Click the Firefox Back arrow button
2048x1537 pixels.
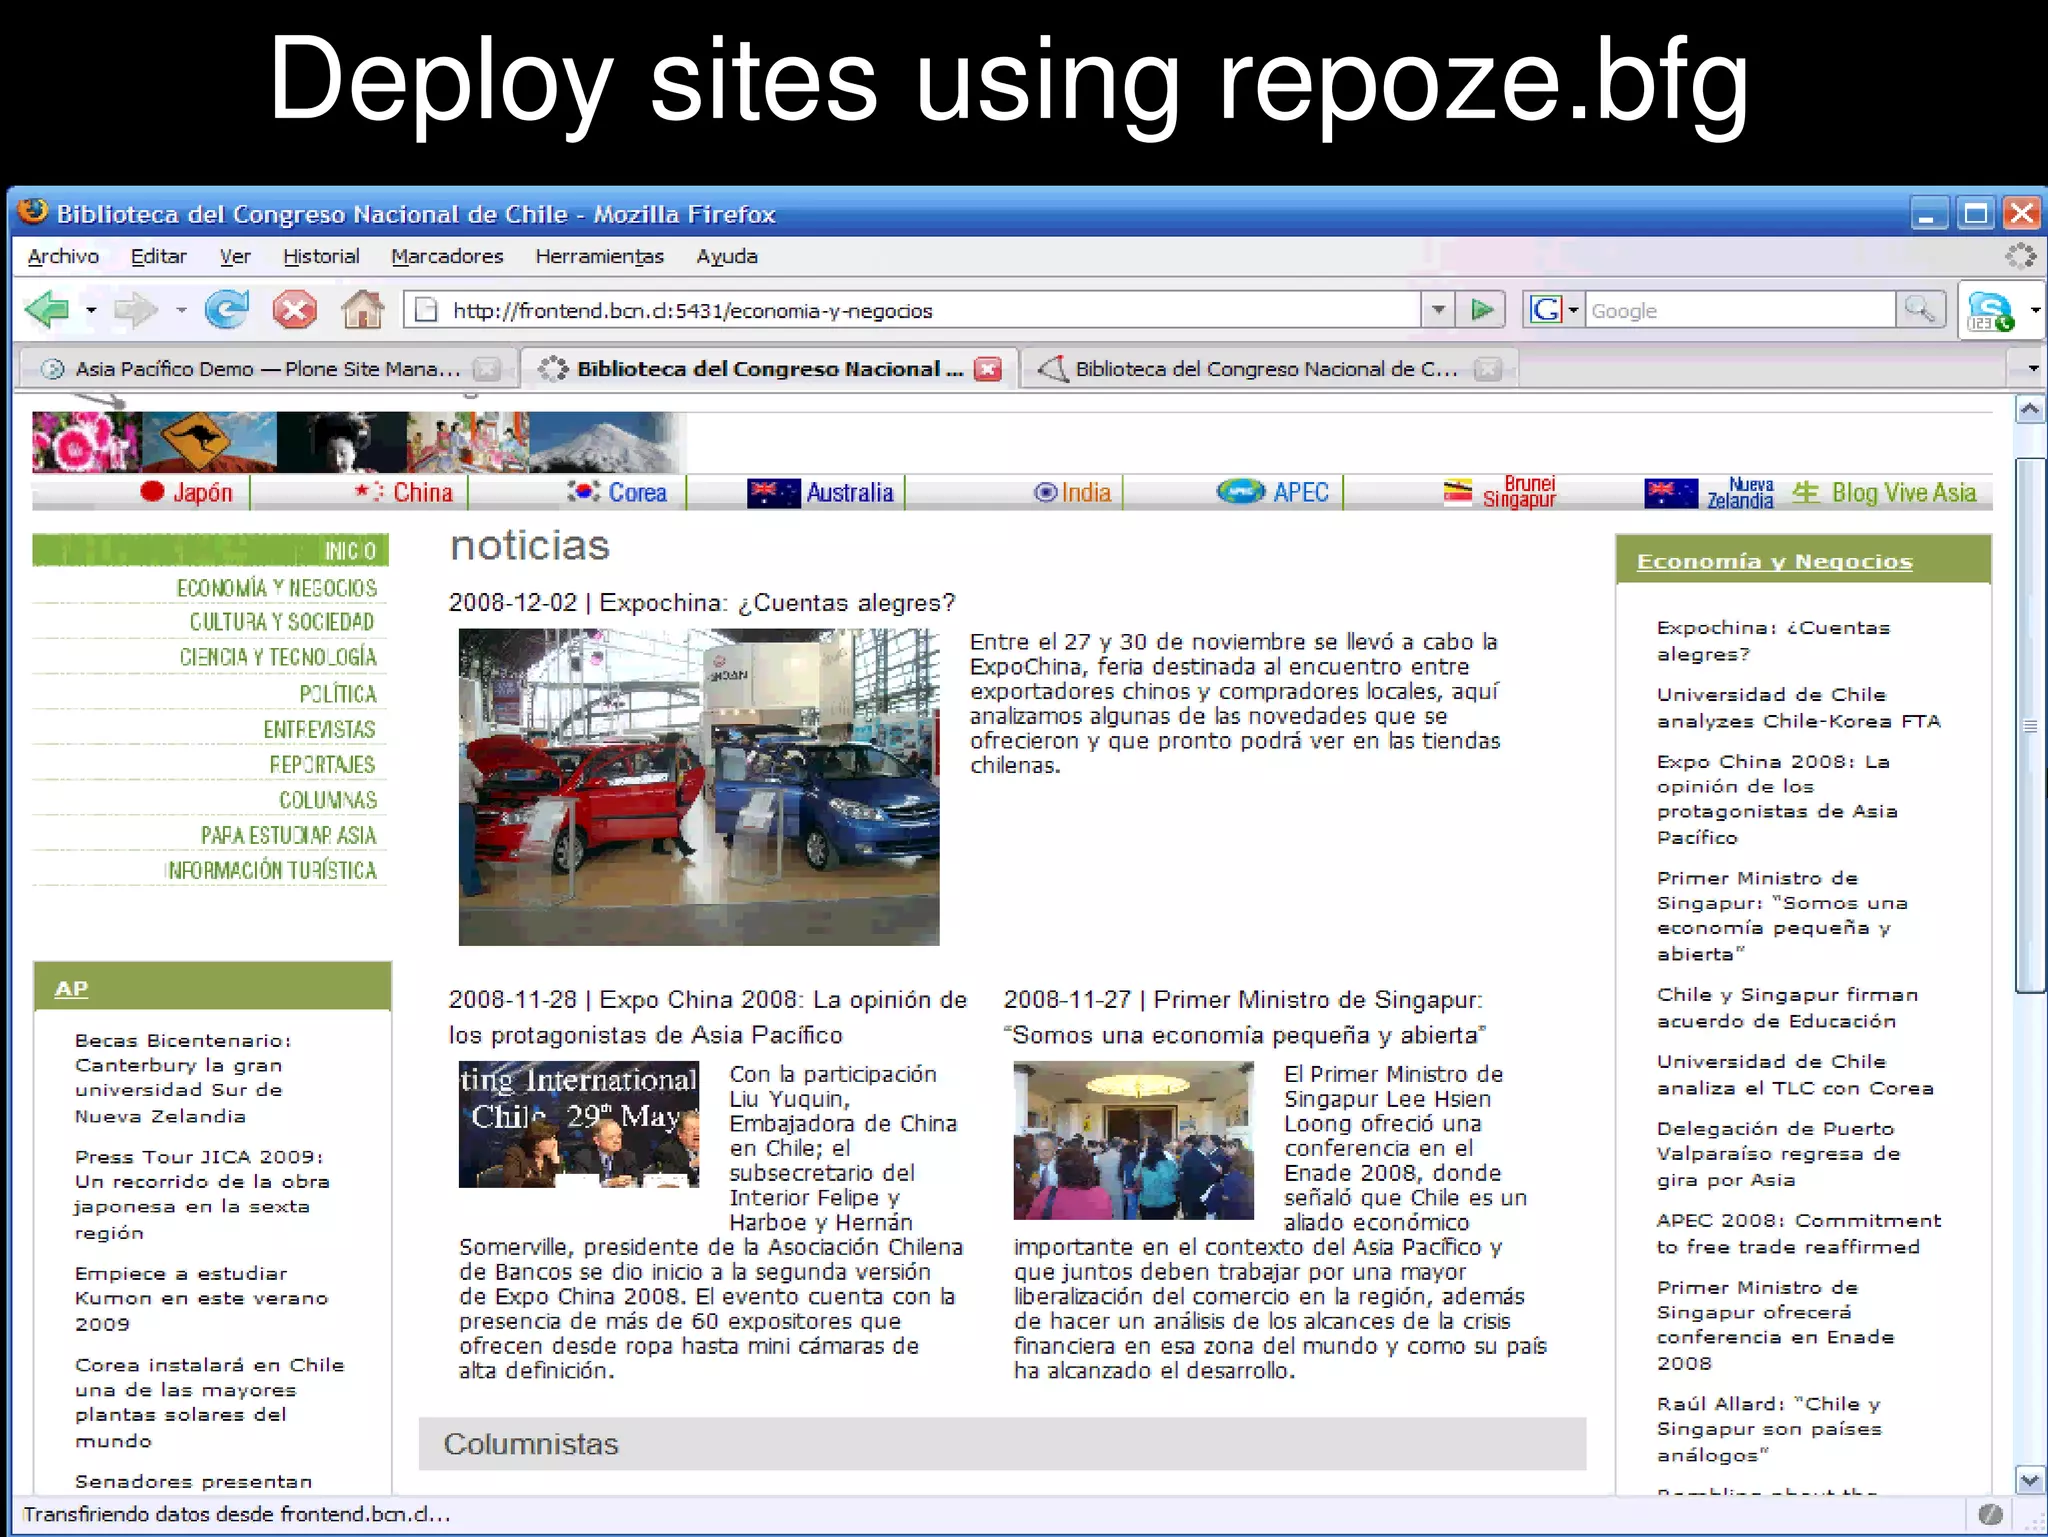click(47, 310)
